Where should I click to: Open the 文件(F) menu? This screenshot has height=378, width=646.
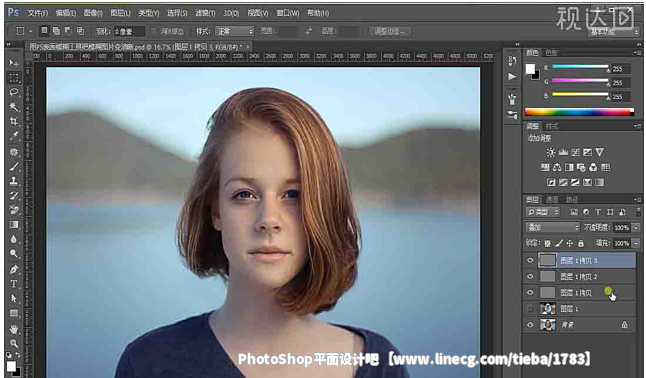click(37, 13)
